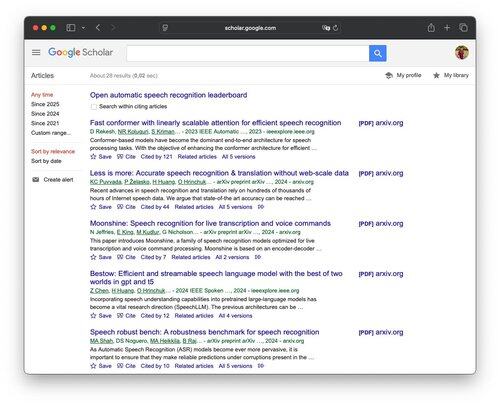The height and width of the screenshot is (406, 500).
Task: Open the Moonshine paper title
Action: click(210, 223)
